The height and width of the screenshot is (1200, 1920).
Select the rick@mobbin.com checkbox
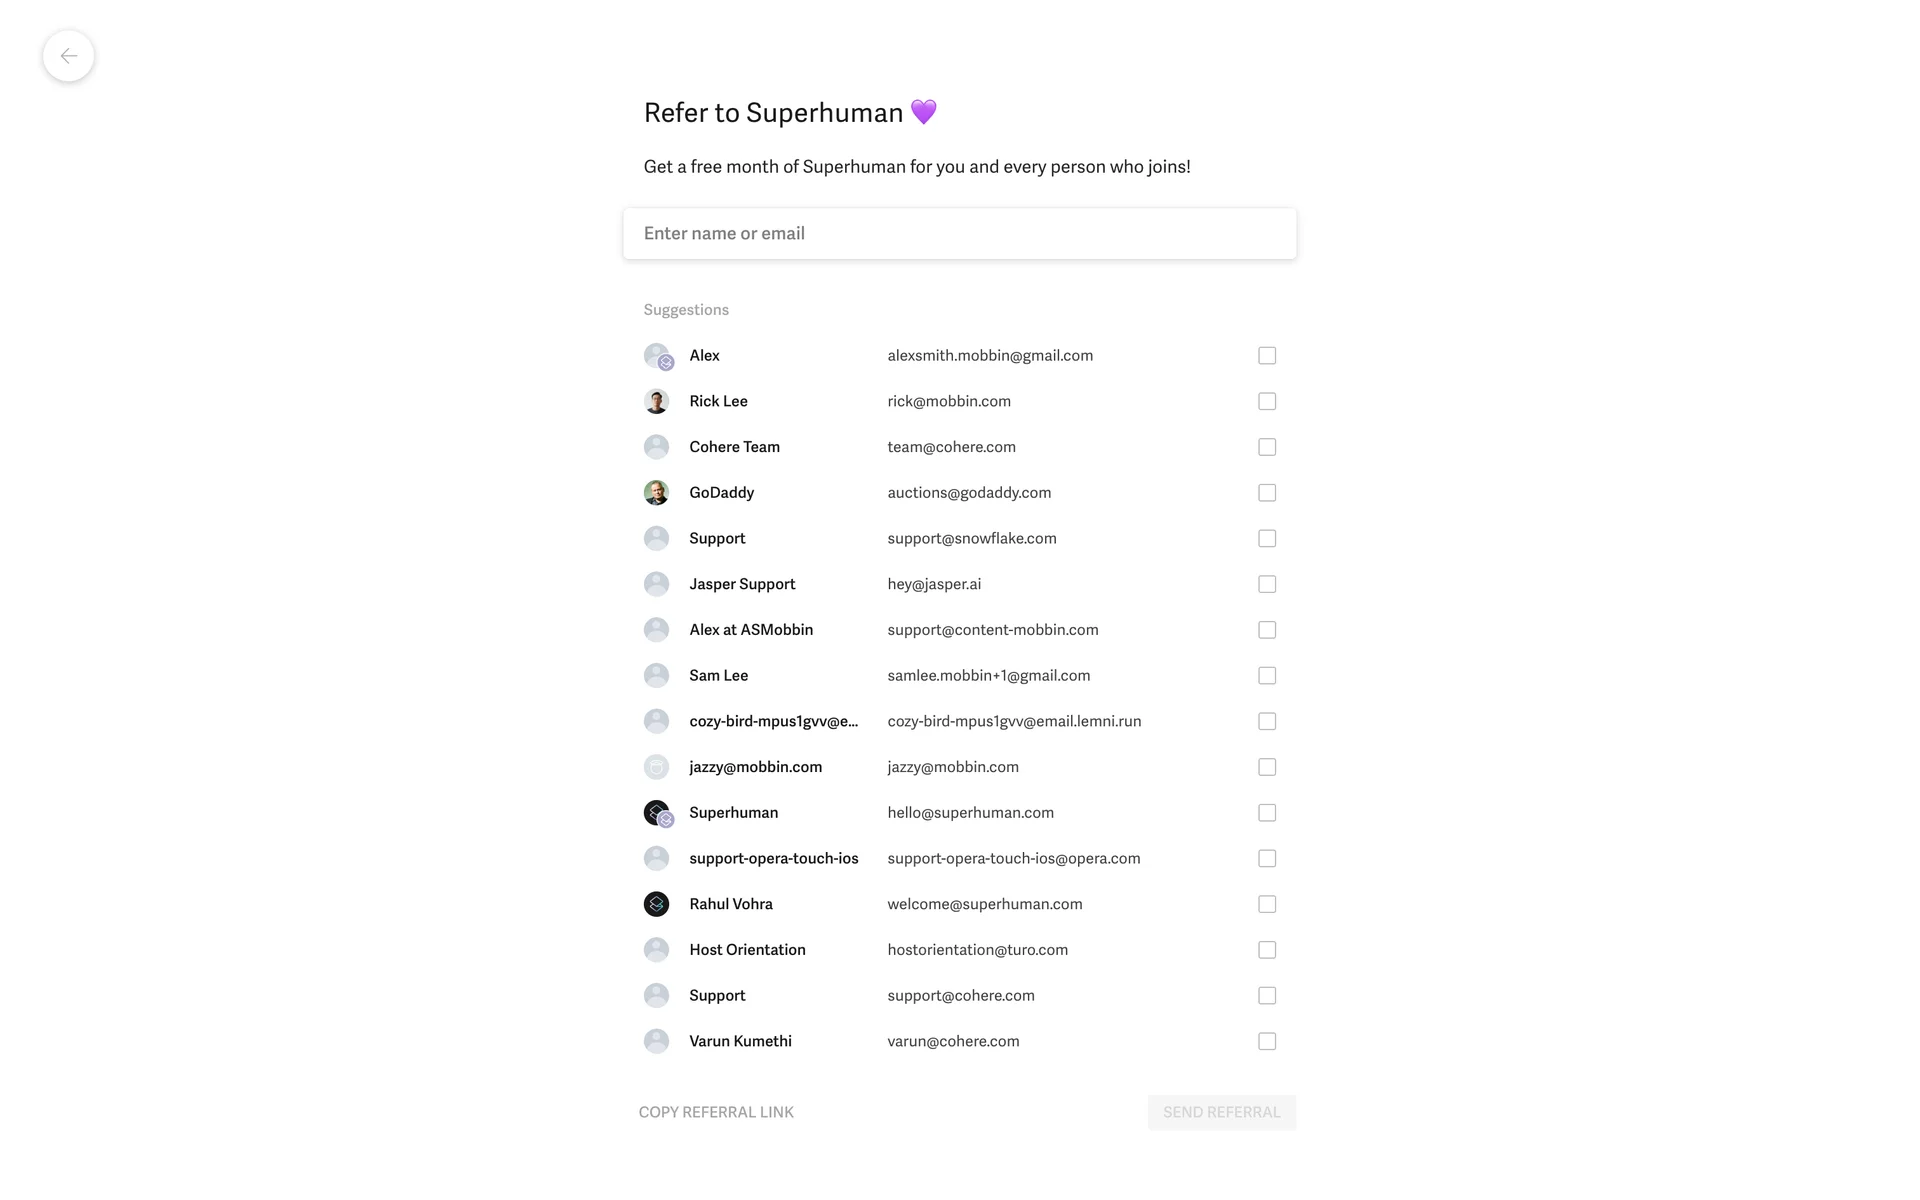[x=1267, y=402]
